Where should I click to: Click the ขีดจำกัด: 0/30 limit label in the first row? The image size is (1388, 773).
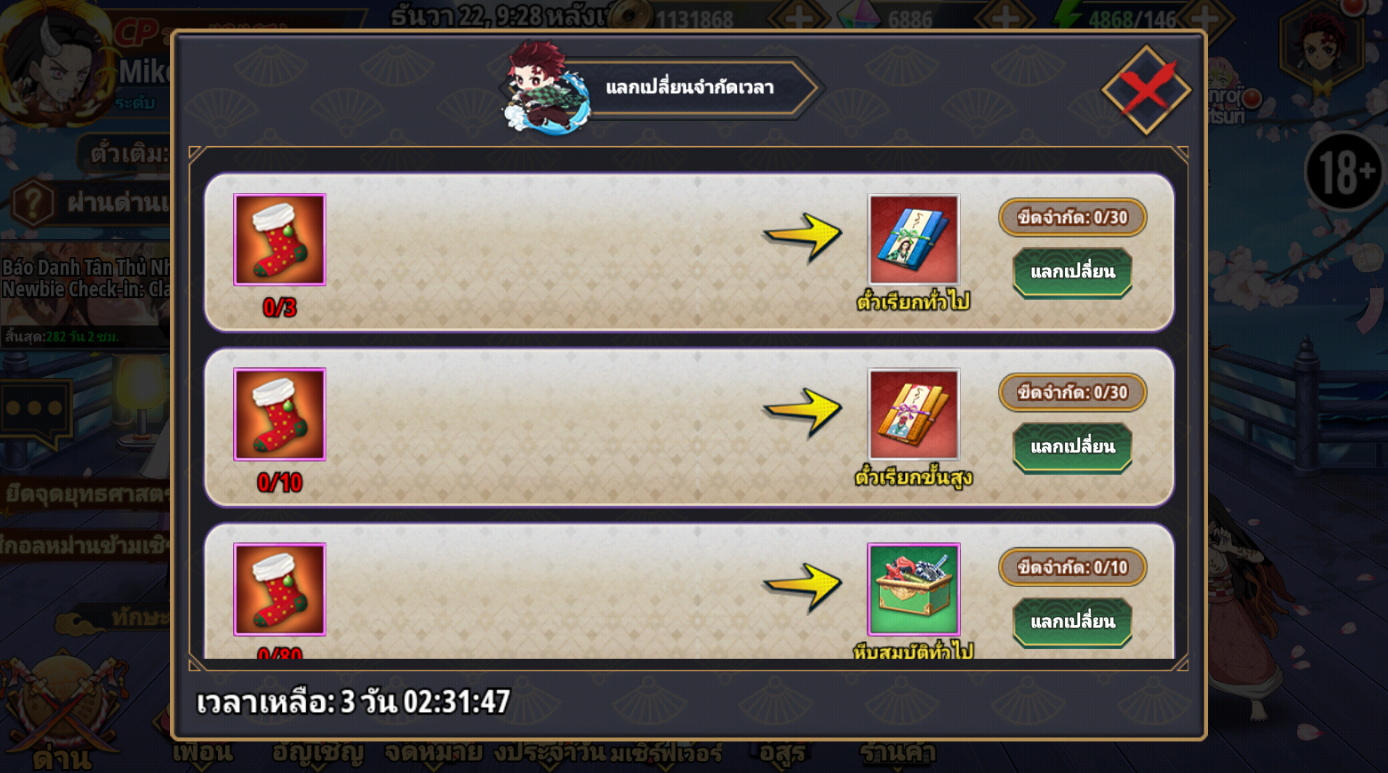pos(1072,217)
